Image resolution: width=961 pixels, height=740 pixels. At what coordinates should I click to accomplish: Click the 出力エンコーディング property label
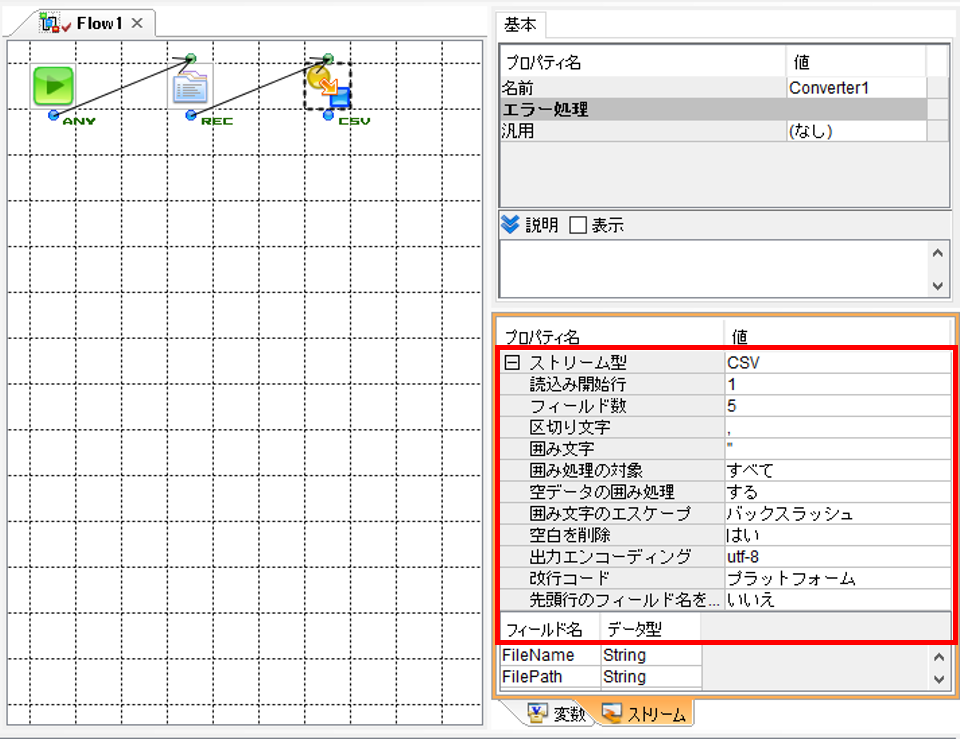[x=610, y=557]
